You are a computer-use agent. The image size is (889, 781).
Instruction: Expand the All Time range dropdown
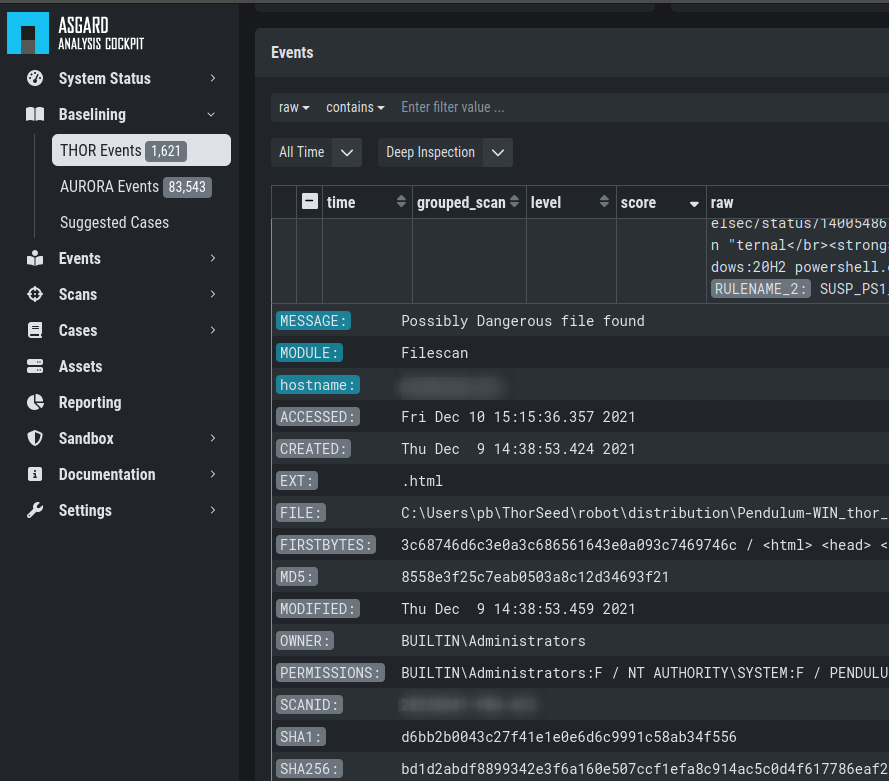[346, 152]
